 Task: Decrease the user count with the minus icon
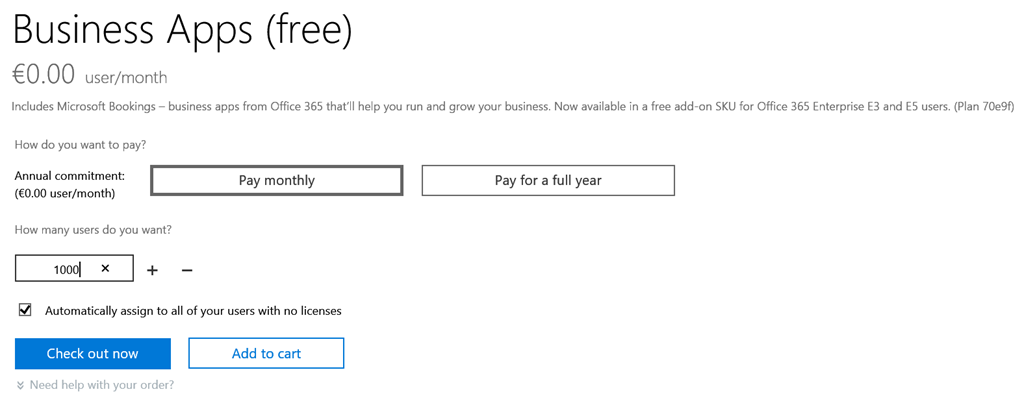(187, 270)
